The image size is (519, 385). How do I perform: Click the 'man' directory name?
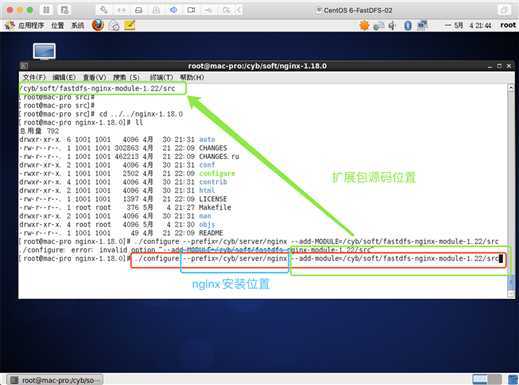(205, 216)
